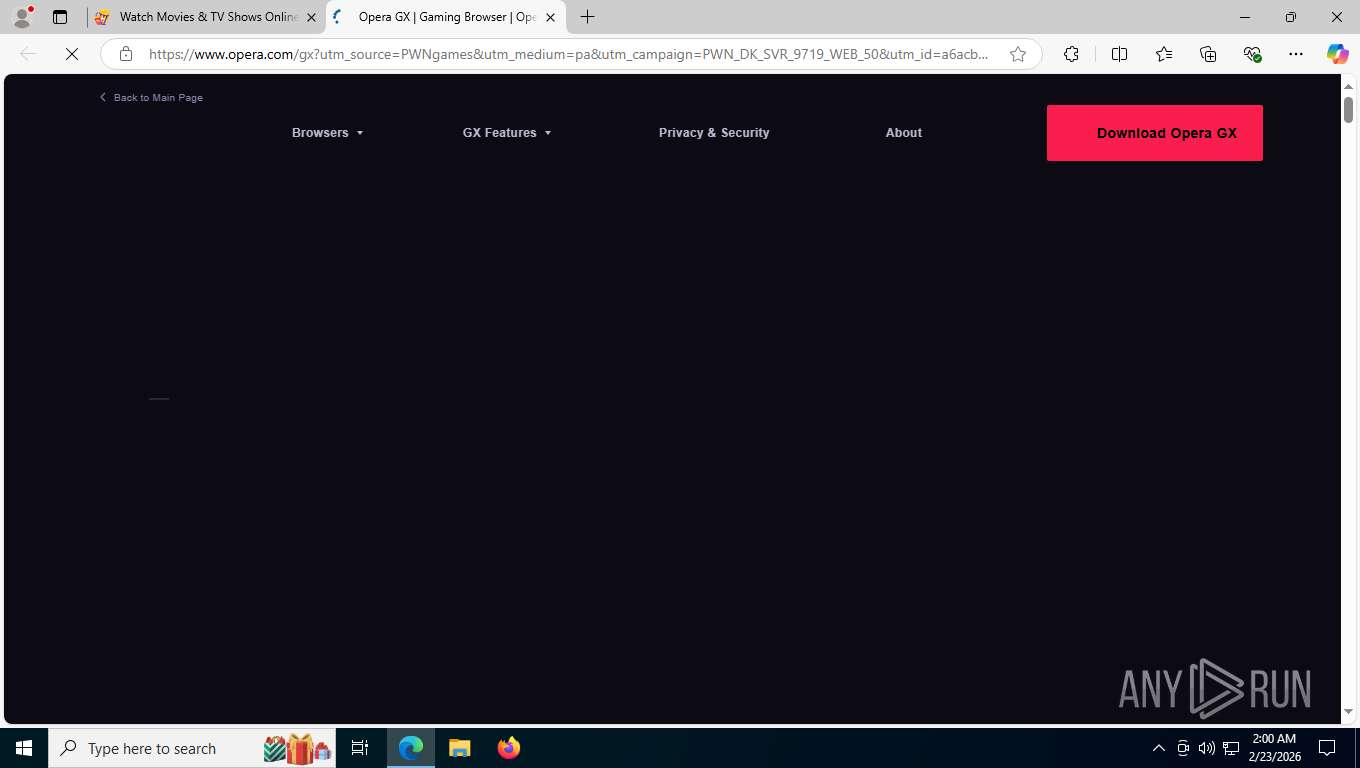
Task: Open the Windows Start menu
Action: tap(23, 748)
